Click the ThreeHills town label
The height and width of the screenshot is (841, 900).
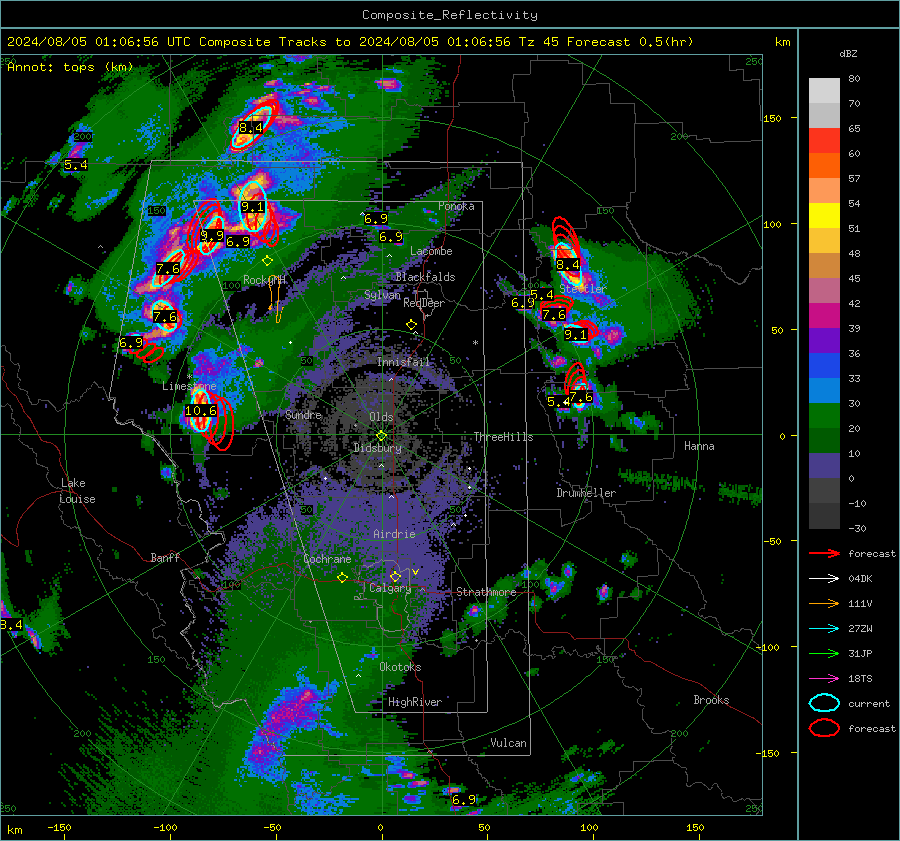[x=503, y=437]
